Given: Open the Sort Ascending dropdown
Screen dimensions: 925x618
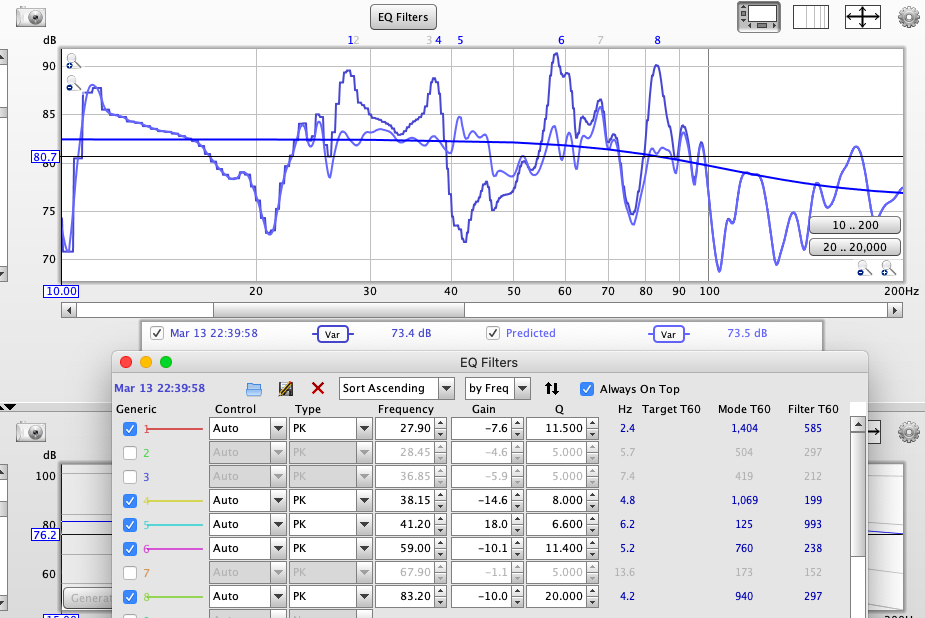Looking at the screenshot, I should (x=396, y=388).
